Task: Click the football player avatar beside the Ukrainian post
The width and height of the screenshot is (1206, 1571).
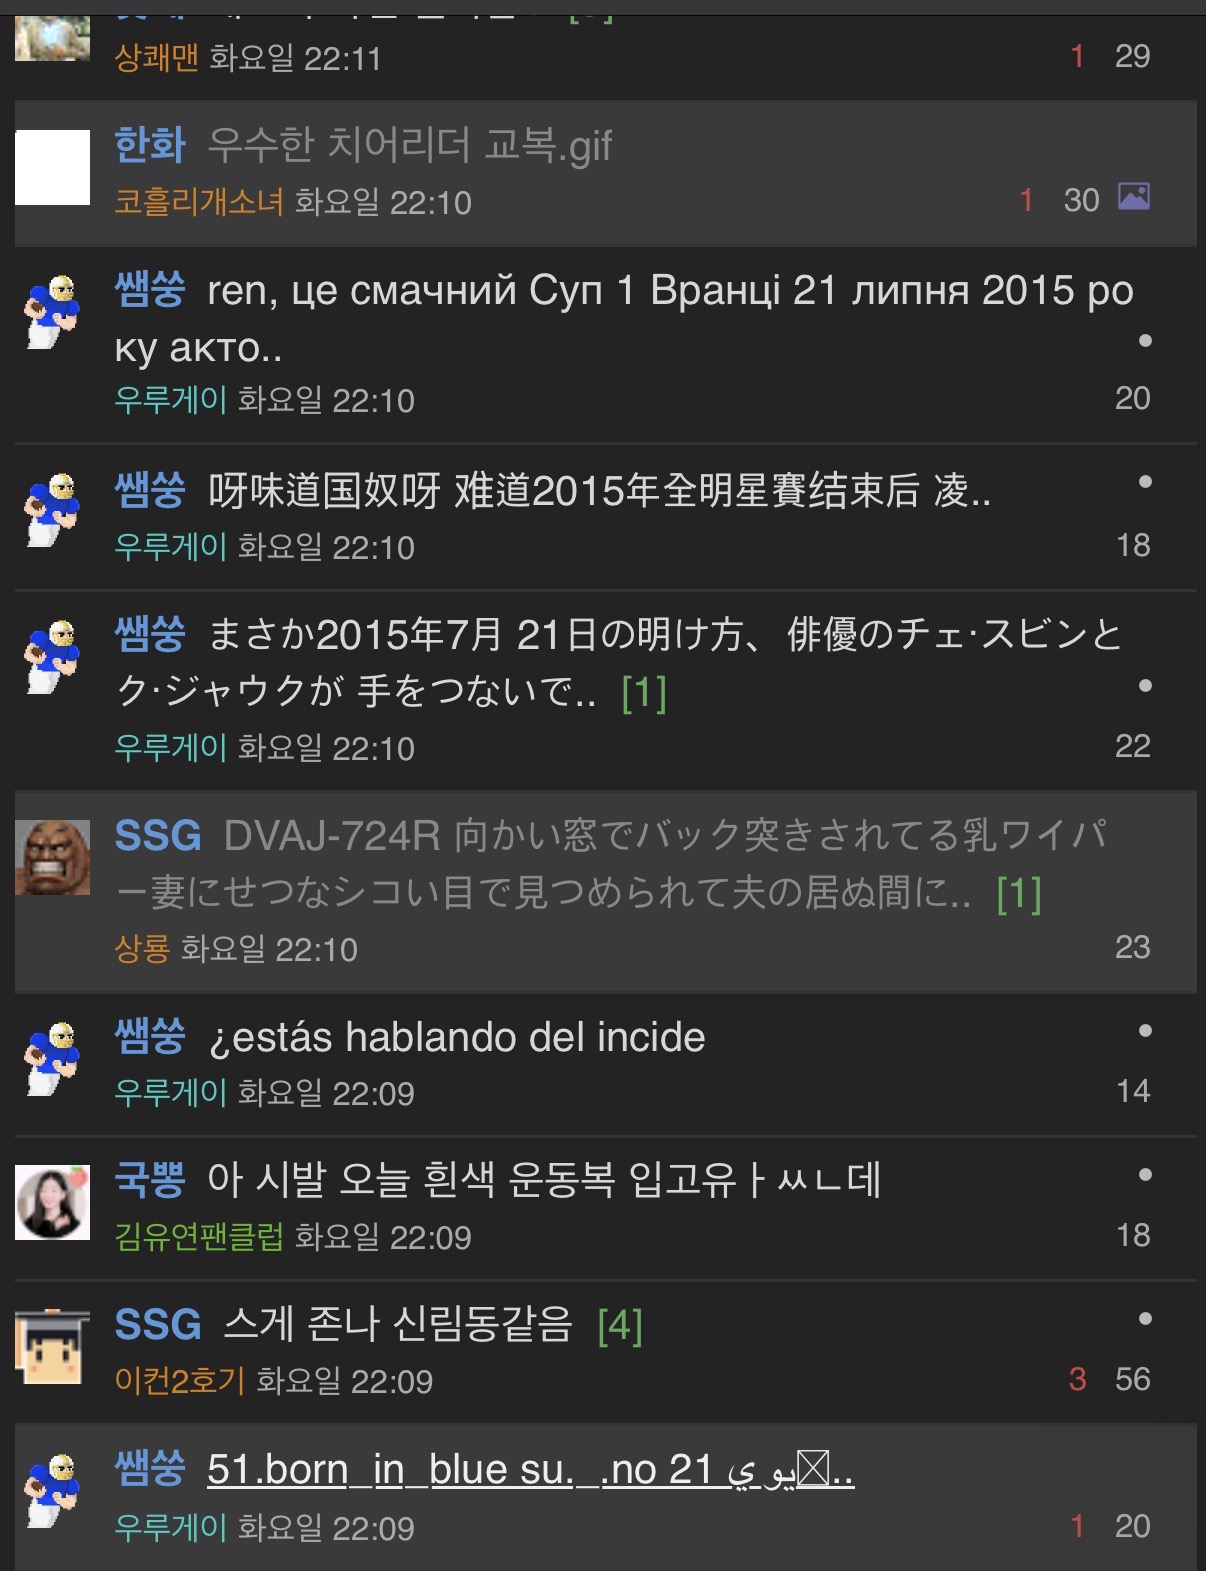Action: pos(53,313)
